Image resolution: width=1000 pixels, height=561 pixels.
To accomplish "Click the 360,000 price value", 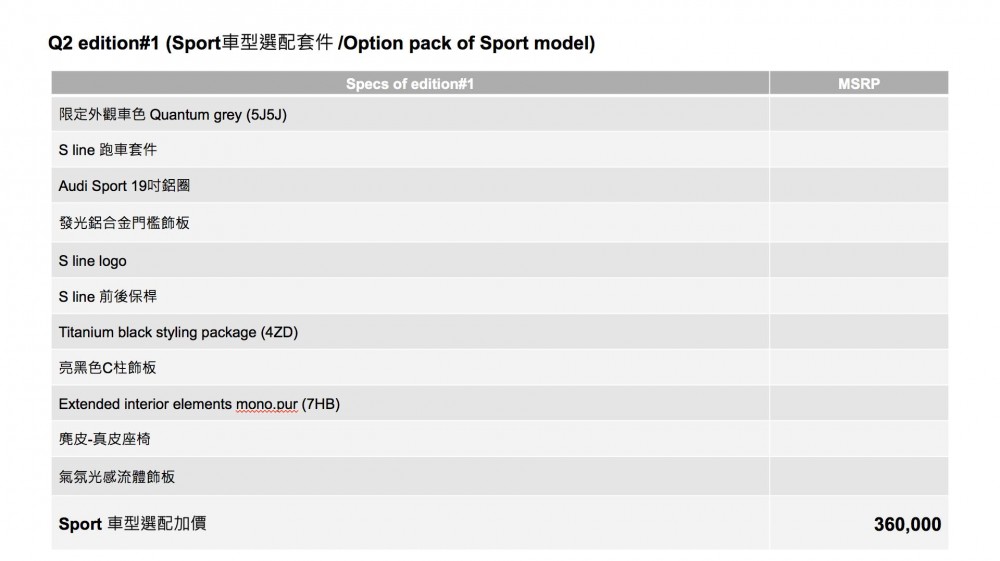I will [907, 524].
